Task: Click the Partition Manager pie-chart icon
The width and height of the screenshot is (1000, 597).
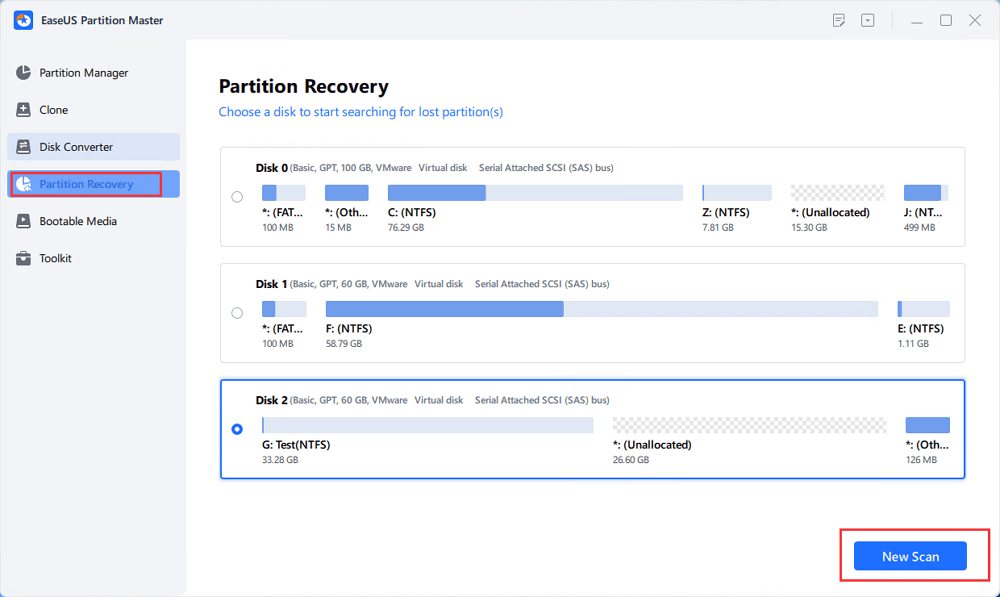Action: (x=23, y=73)
